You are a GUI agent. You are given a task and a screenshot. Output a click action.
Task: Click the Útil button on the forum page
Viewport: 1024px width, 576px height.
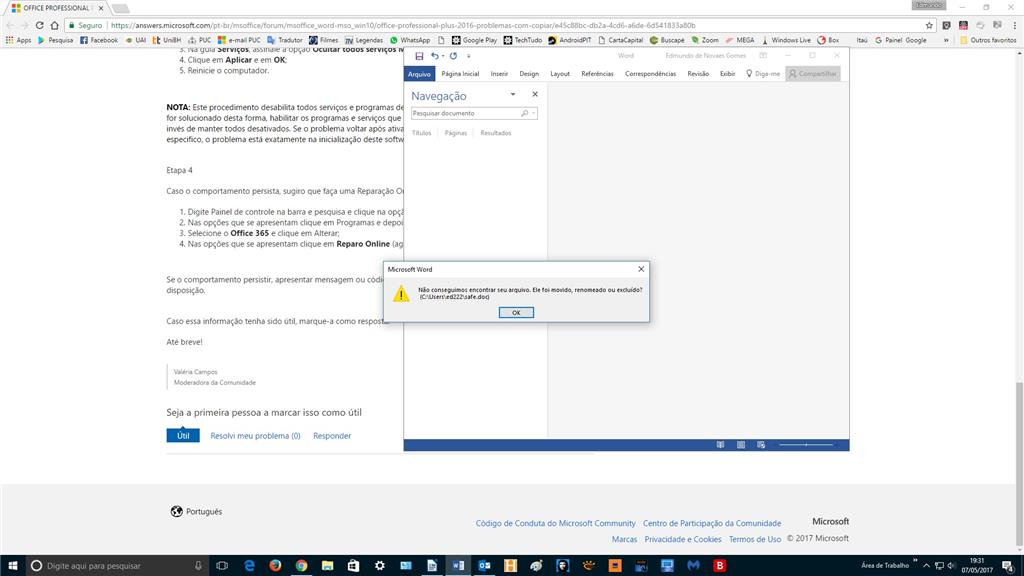pos(183,436)
